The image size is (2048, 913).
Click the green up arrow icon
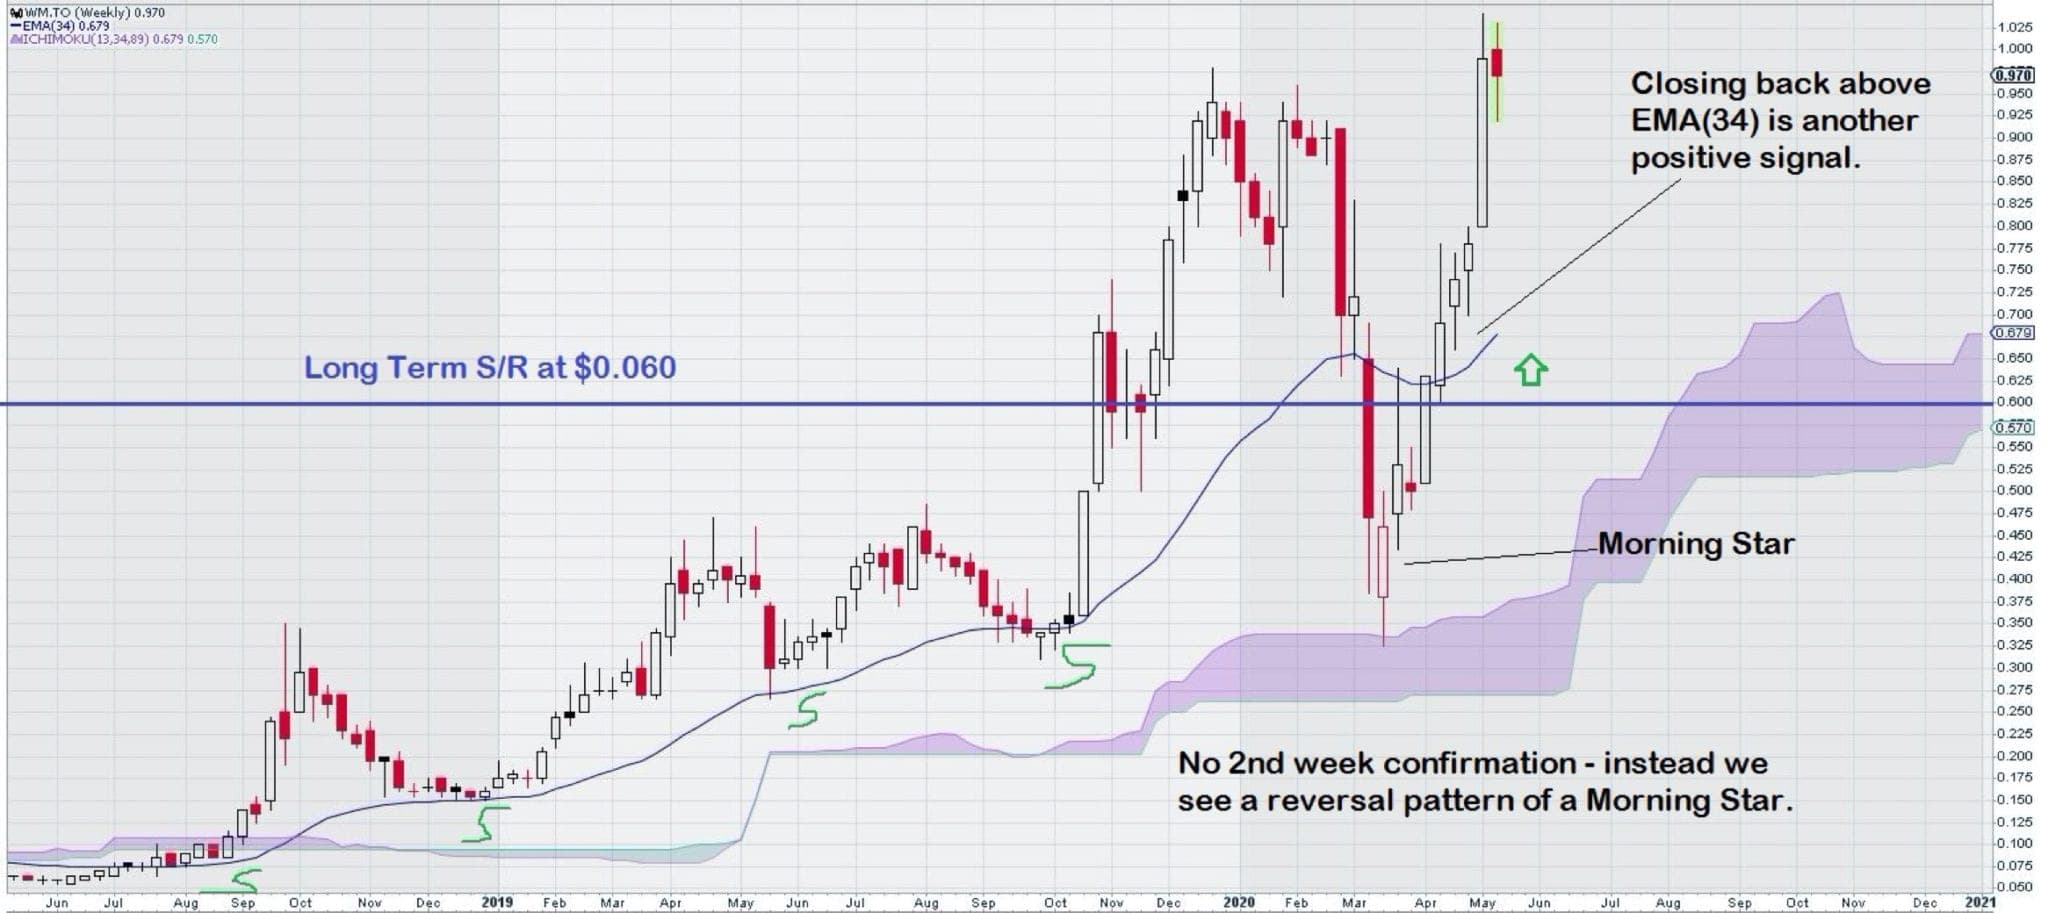[1530, 369]
